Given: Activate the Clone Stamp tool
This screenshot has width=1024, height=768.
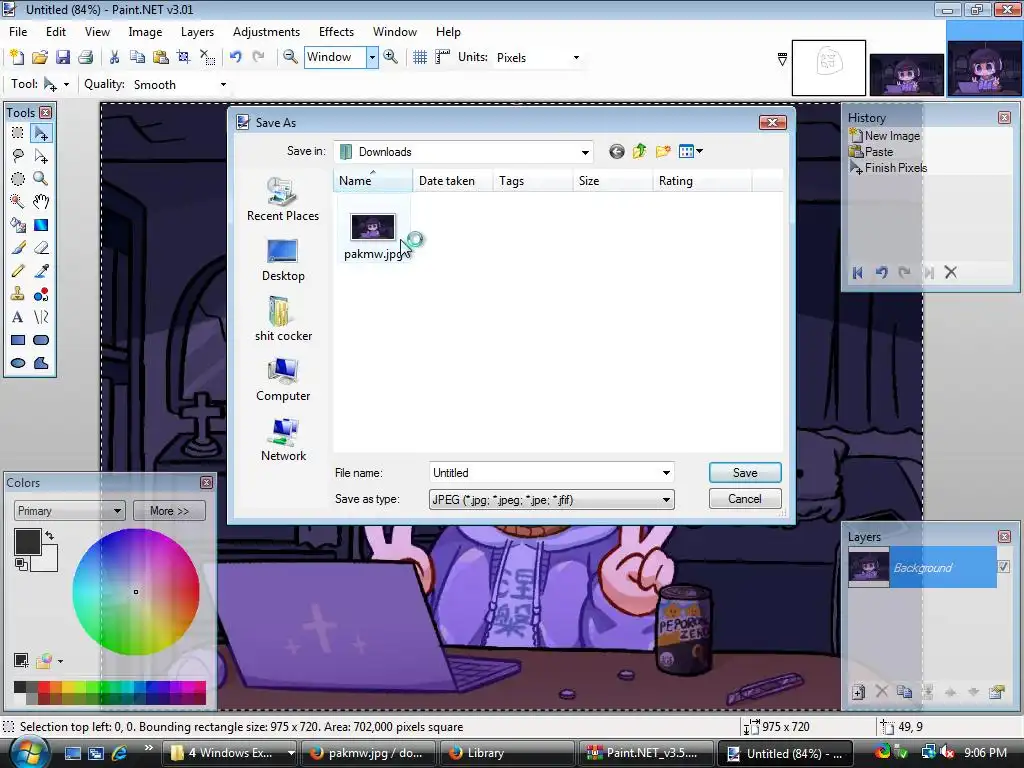Looking at the screenshot, I should point(18,295).
